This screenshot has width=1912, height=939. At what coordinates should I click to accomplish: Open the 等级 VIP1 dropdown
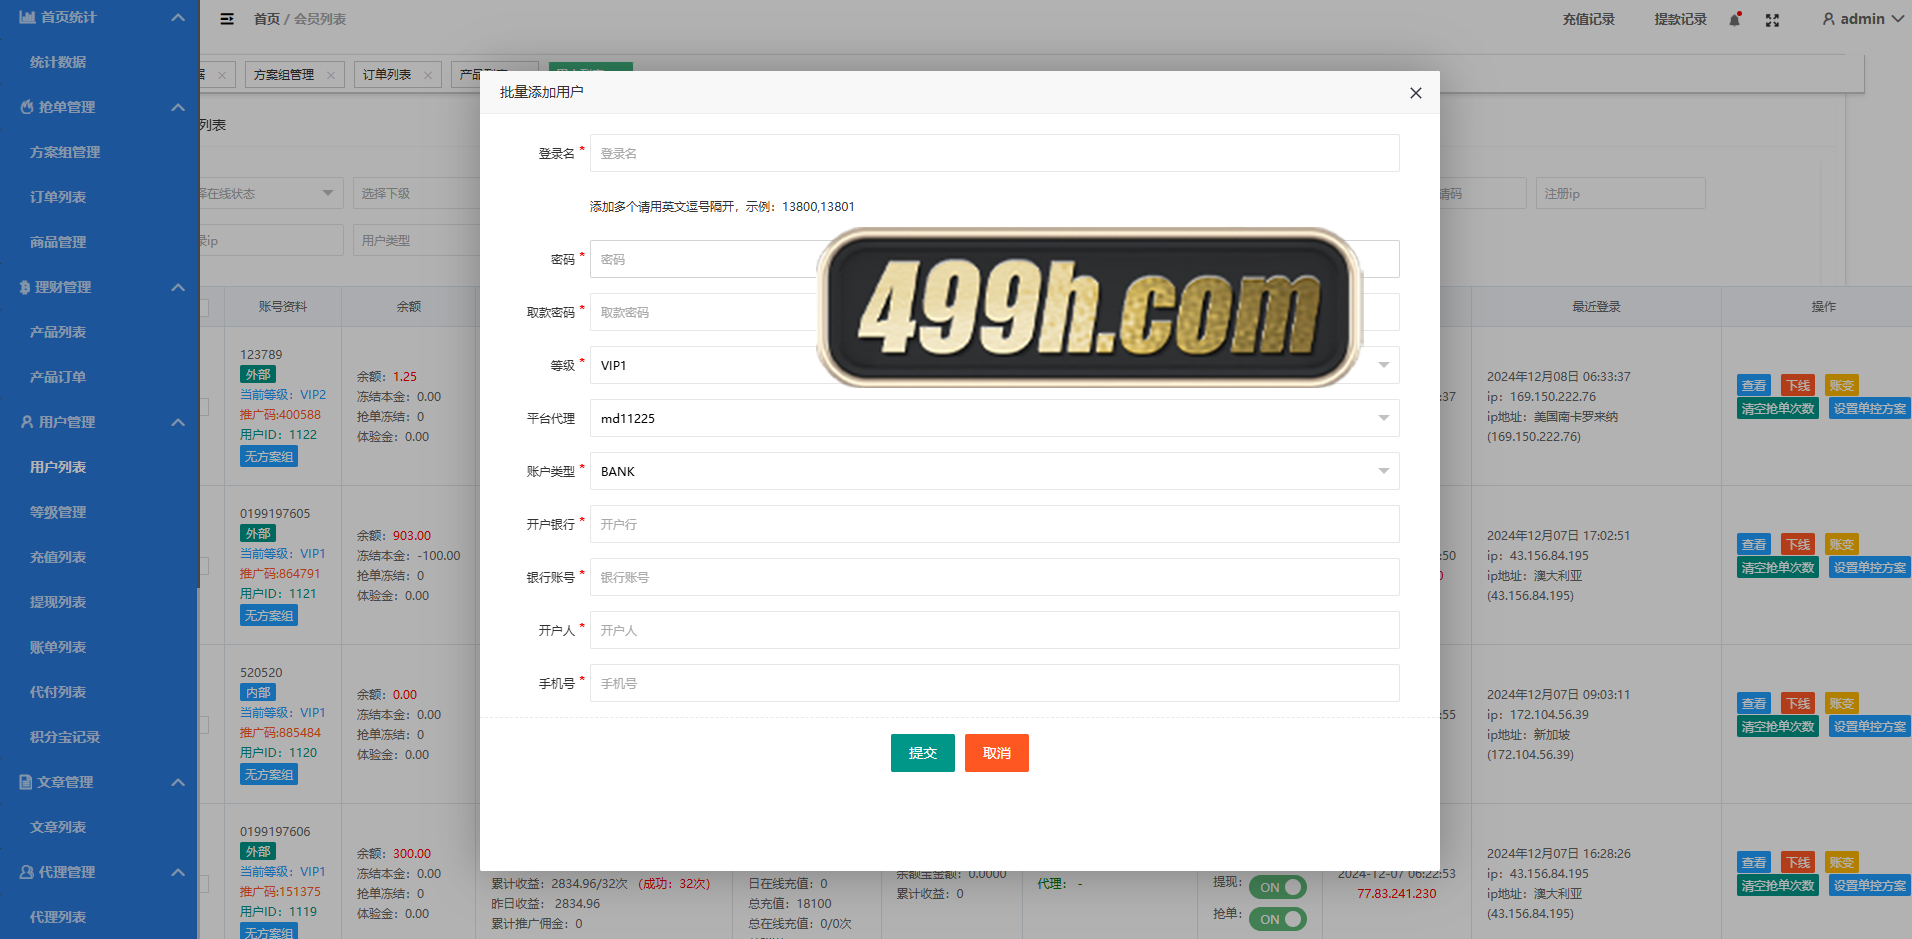[995, 365]
